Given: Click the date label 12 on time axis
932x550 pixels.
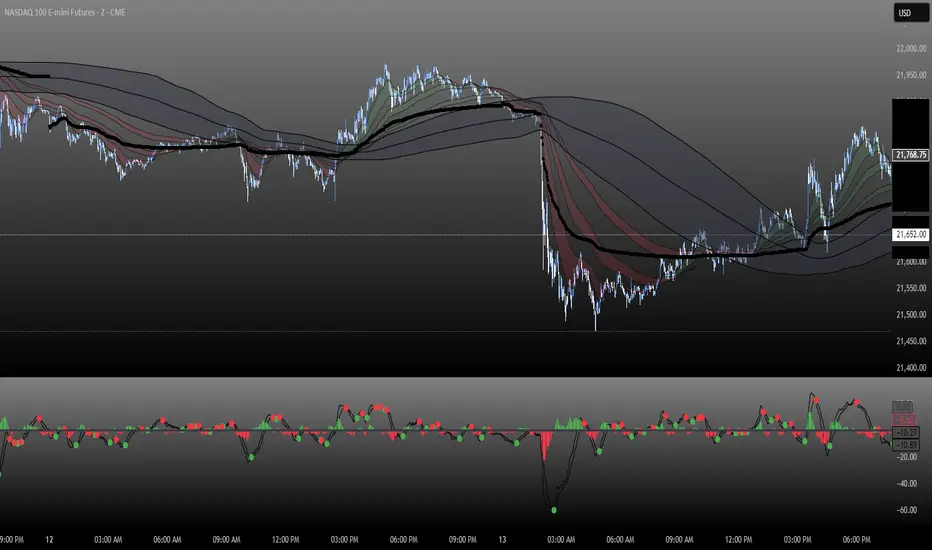Looking at the screenshot, I should pyautogui.click(x=49, y=540).
